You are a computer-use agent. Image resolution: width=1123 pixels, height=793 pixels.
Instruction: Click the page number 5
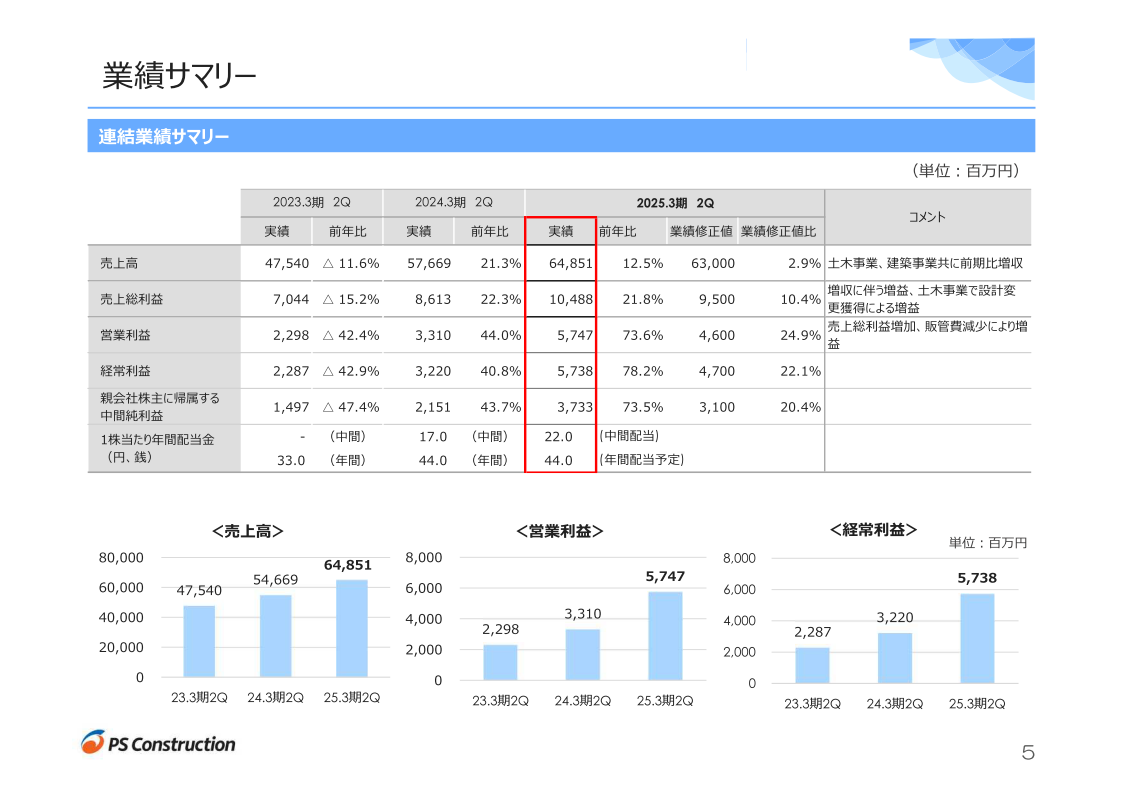pos(1028,752)
